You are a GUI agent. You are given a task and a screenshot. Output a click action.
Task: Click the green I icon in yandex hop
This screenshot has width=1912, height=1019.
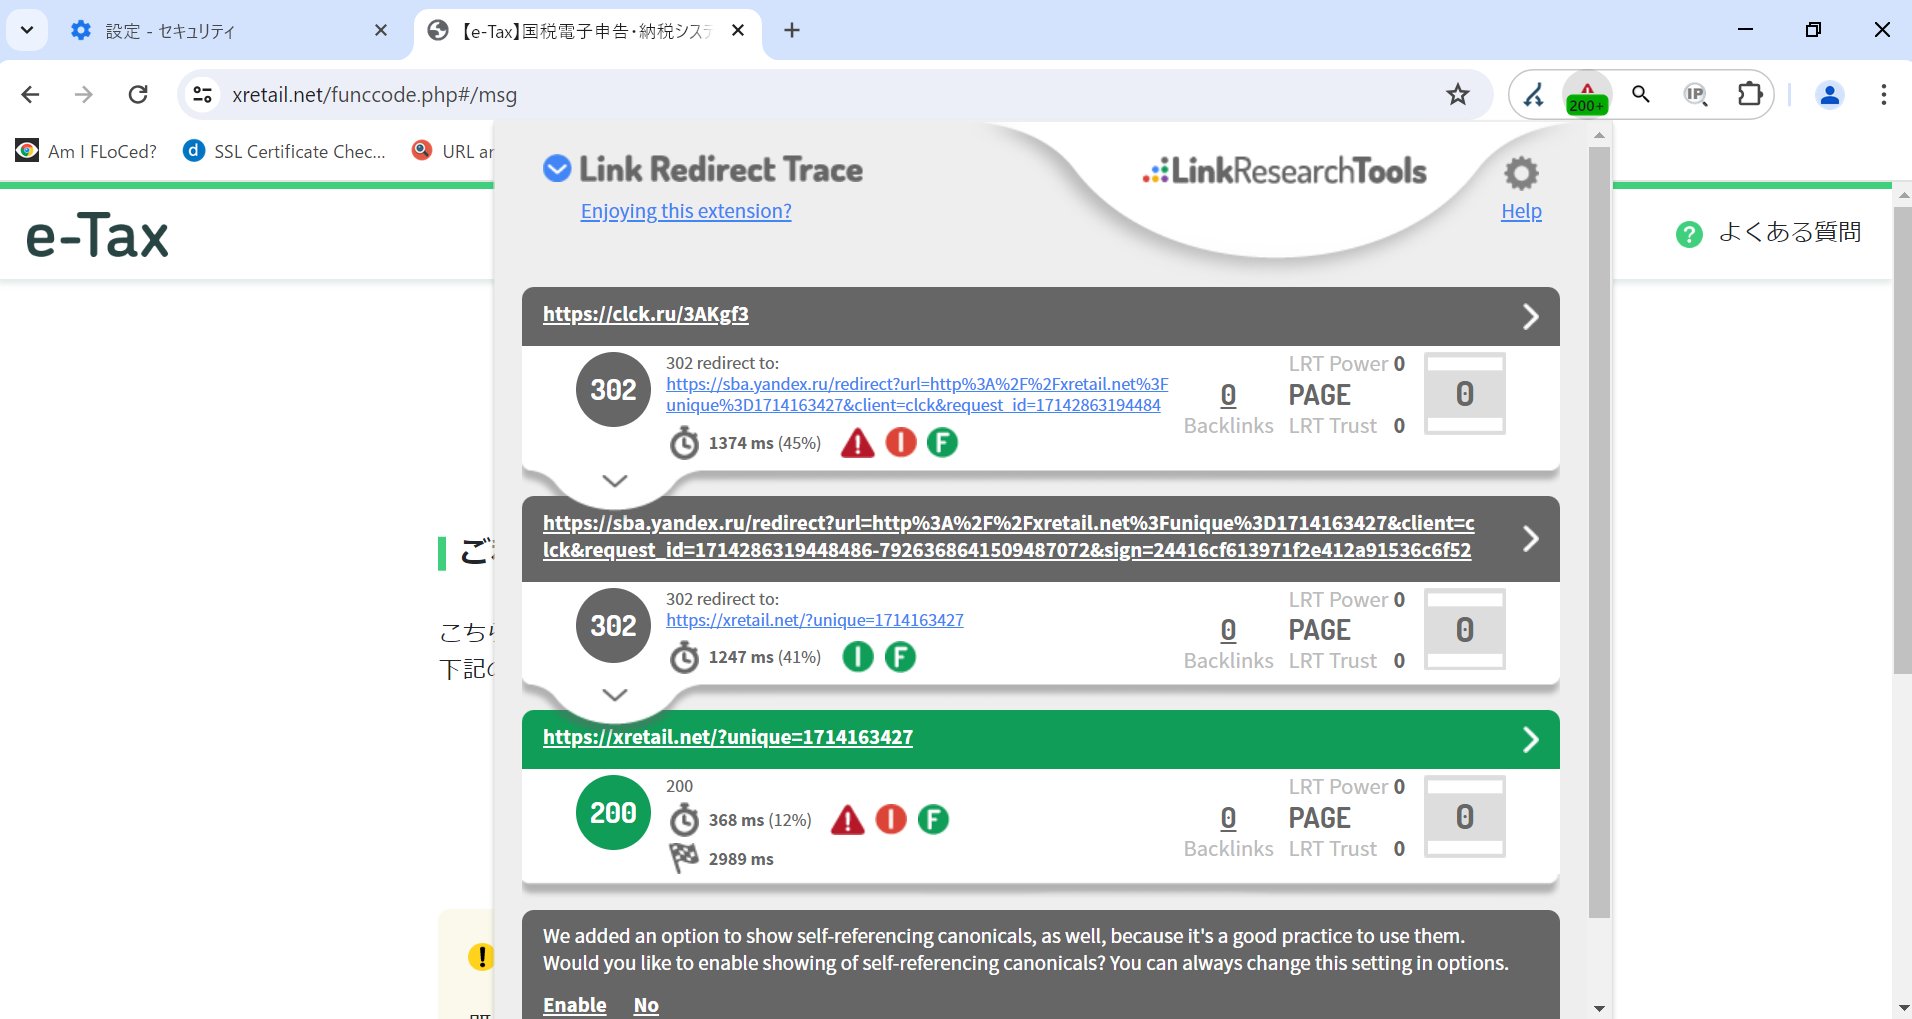tap(858, 657)
